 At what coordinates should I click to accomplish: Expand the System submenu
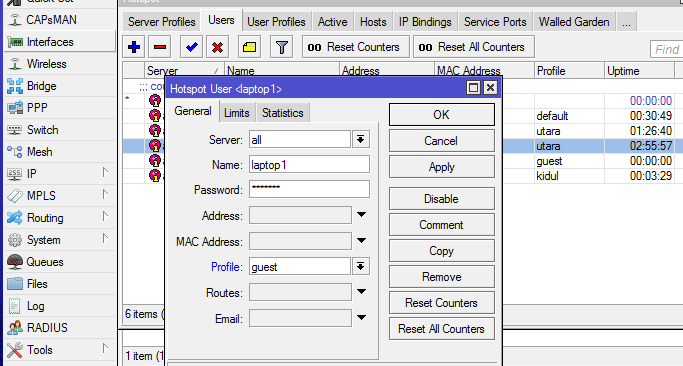coord(105,238)
